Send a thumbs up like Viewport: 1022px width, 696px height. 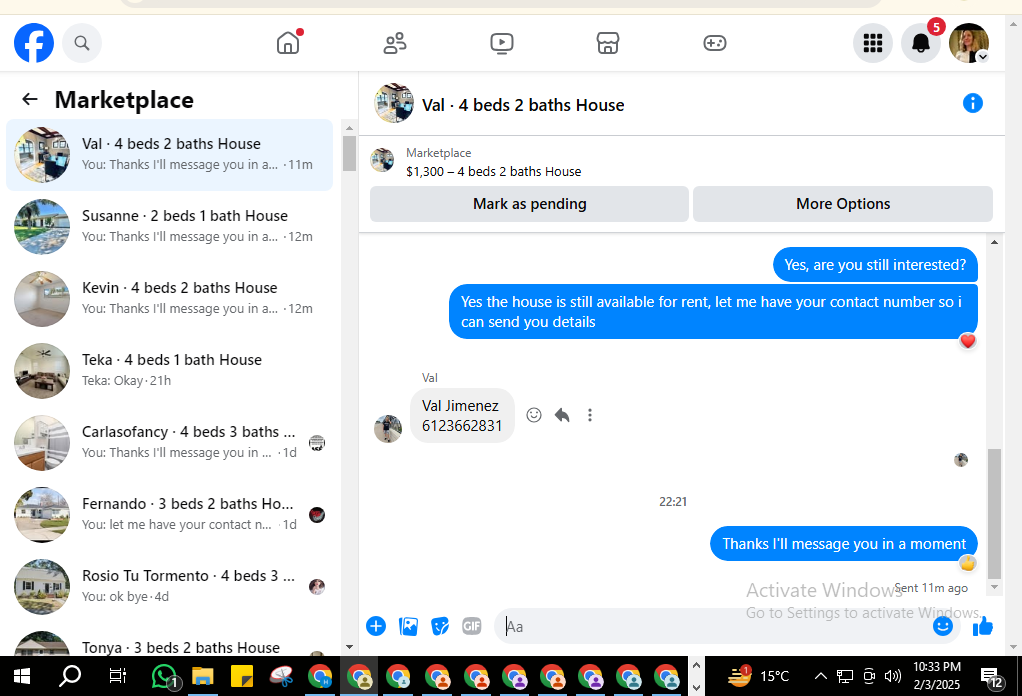(983, 626)
